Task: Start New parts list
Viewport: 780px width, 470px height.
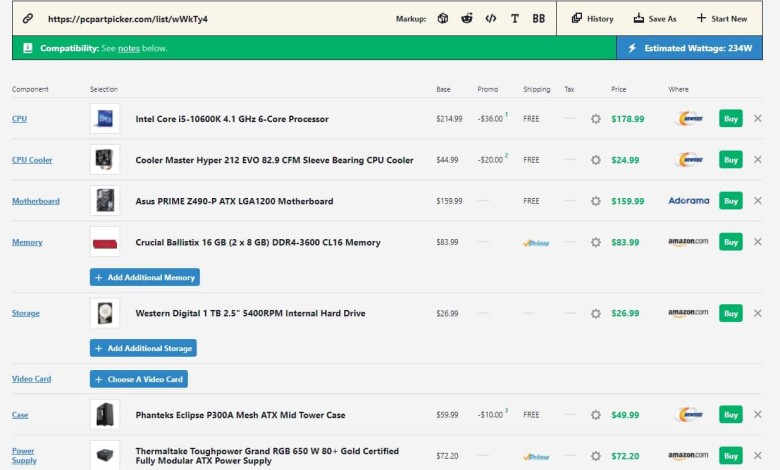Action: click(x=722, y=19)
